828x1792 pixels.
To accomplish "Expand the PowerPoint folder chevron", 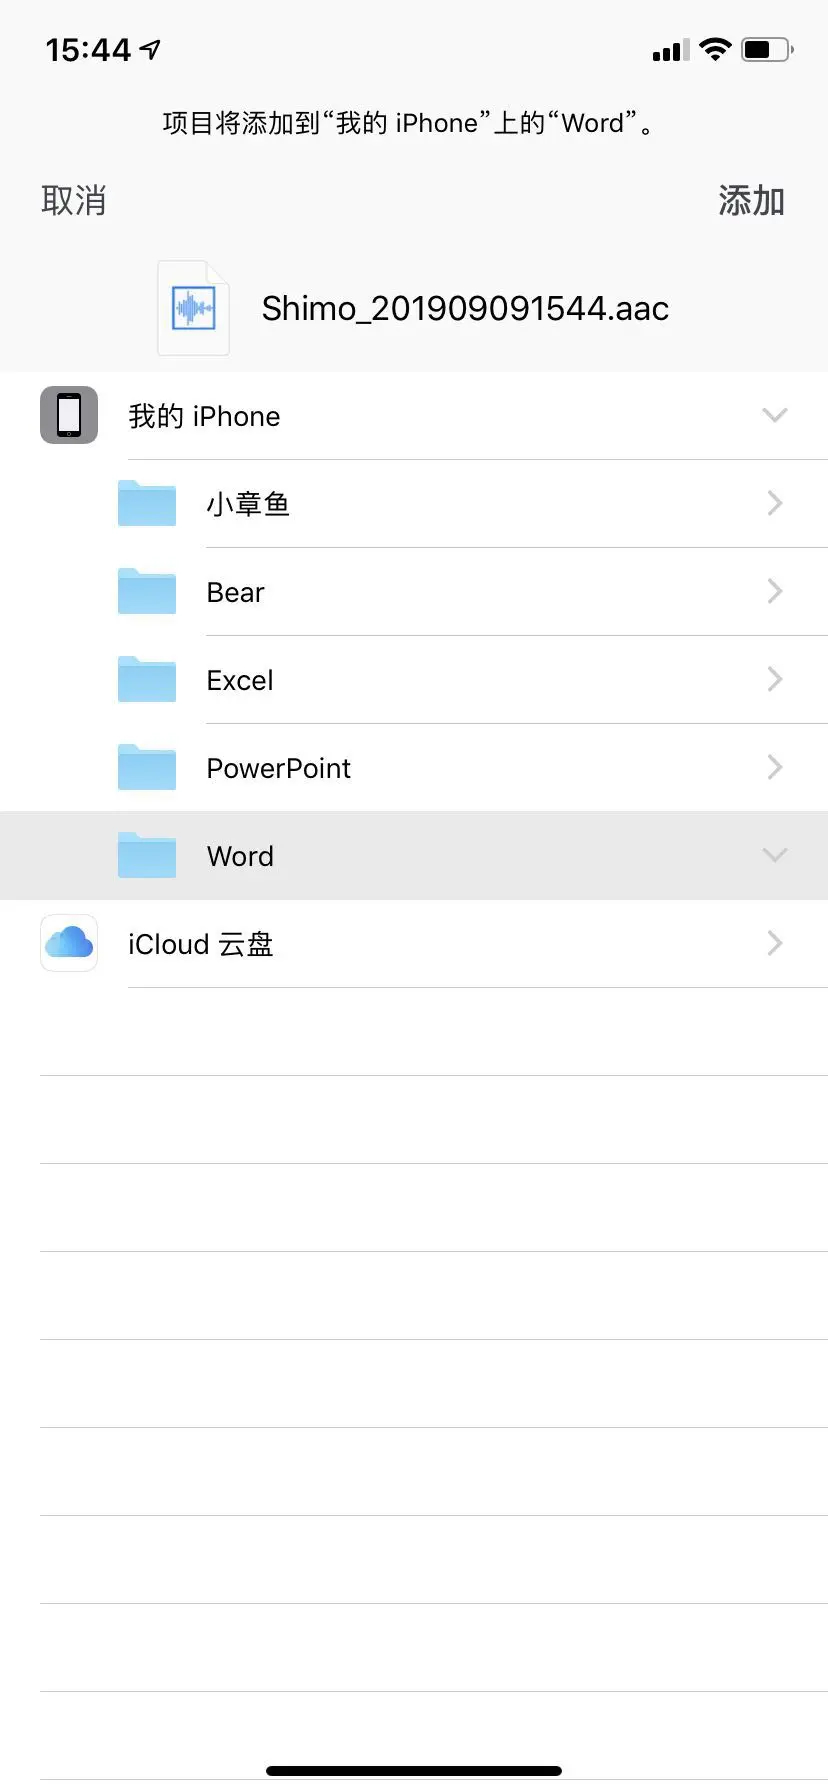I will click(x=775, y=767).
